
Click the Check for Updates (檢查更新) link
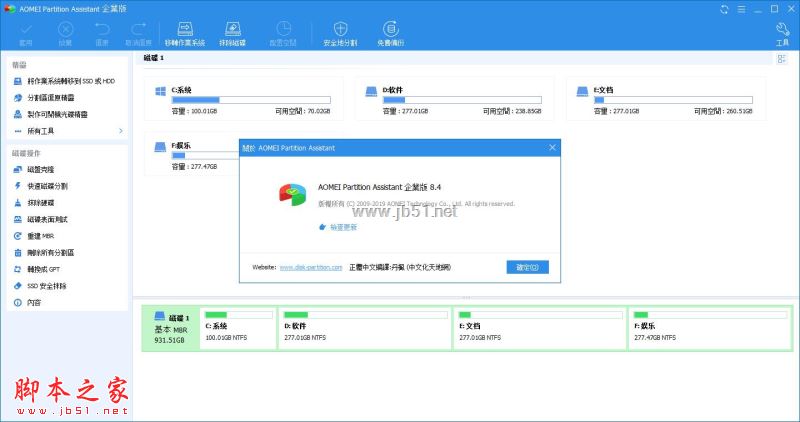pyautogui.click(x=343, y=227)
